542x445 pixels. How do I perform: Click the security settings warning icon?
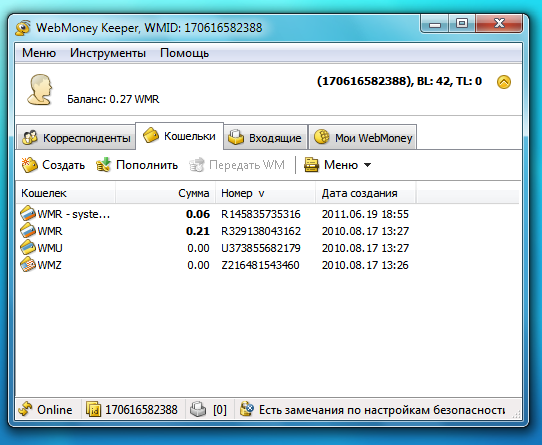point(247,409)
